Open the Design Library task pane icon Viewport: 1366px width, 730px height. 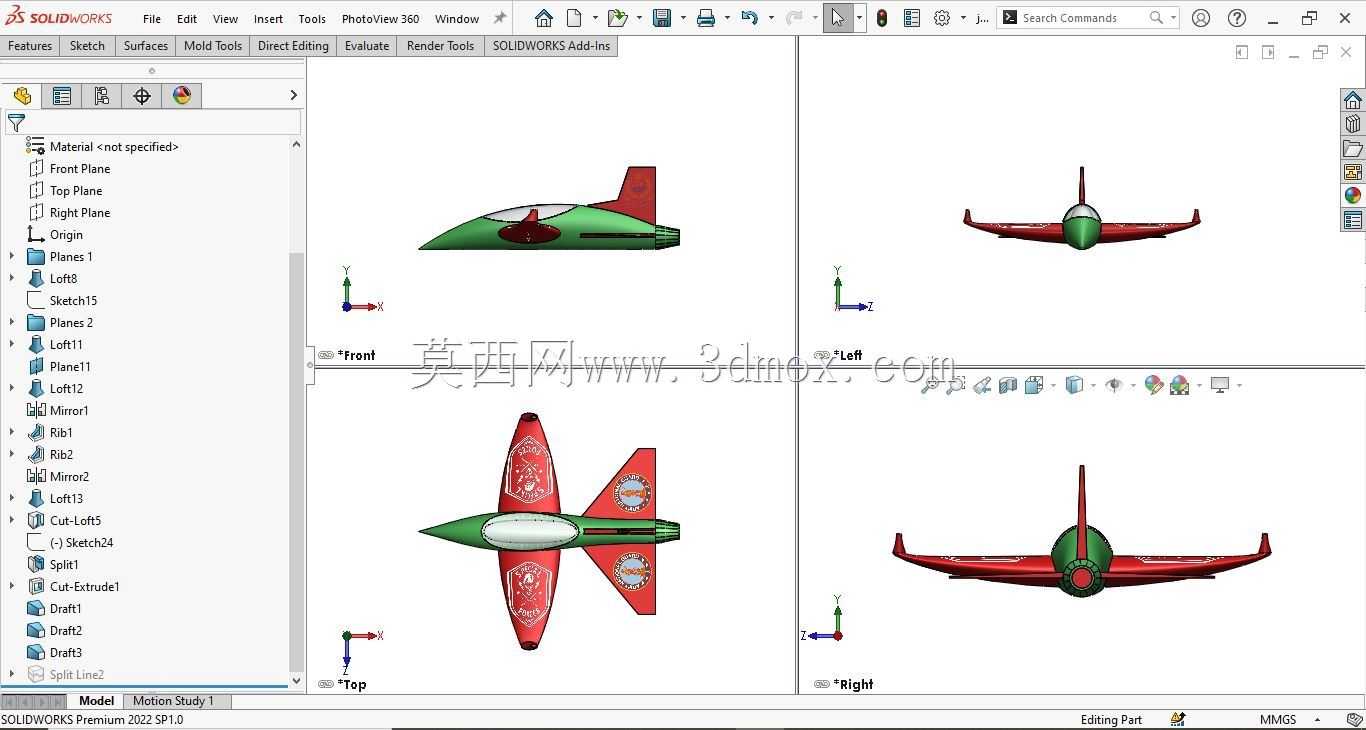[x=1353, y=124]
